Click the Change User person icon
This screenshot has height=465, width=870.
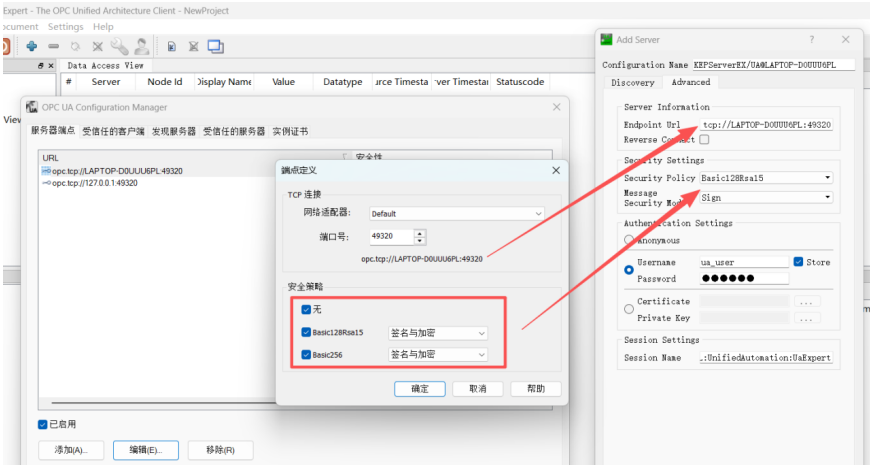pyautogui.click(x=141, y=46)
